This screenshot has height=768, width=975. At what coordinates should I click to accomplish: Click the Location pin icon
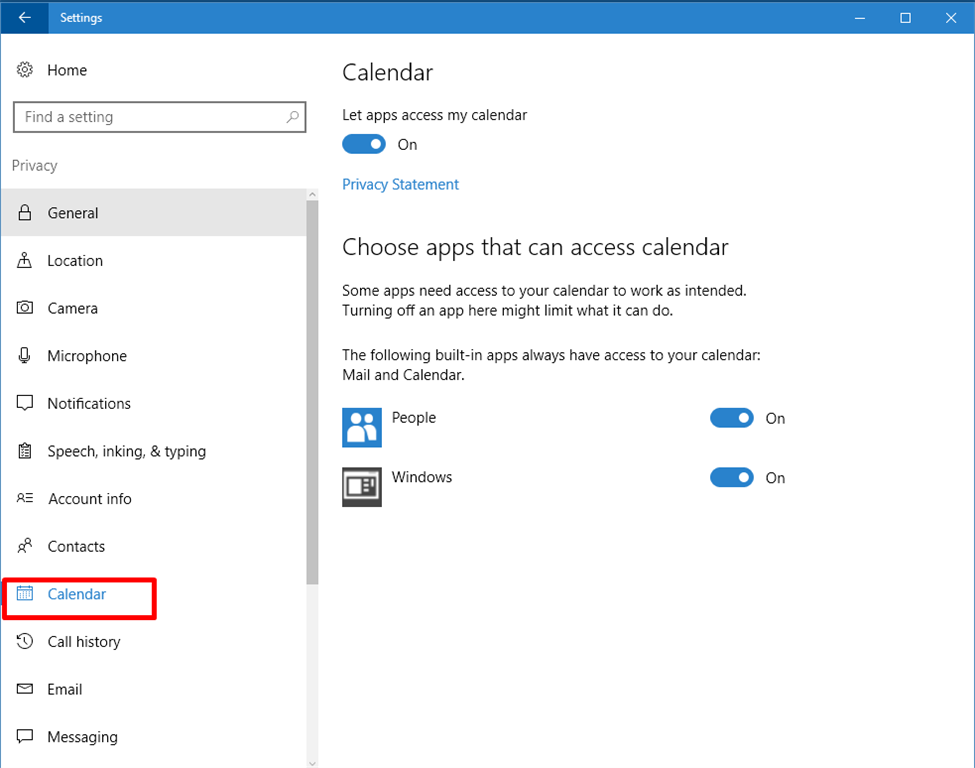pyautogui.click(x=25, y=261)
